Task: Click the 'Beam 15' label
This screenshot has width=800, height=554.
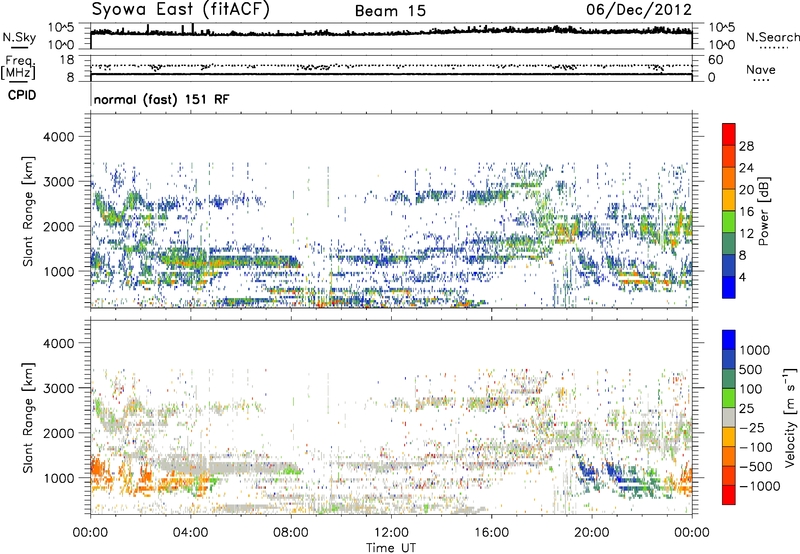Action: tap(390, 11)
